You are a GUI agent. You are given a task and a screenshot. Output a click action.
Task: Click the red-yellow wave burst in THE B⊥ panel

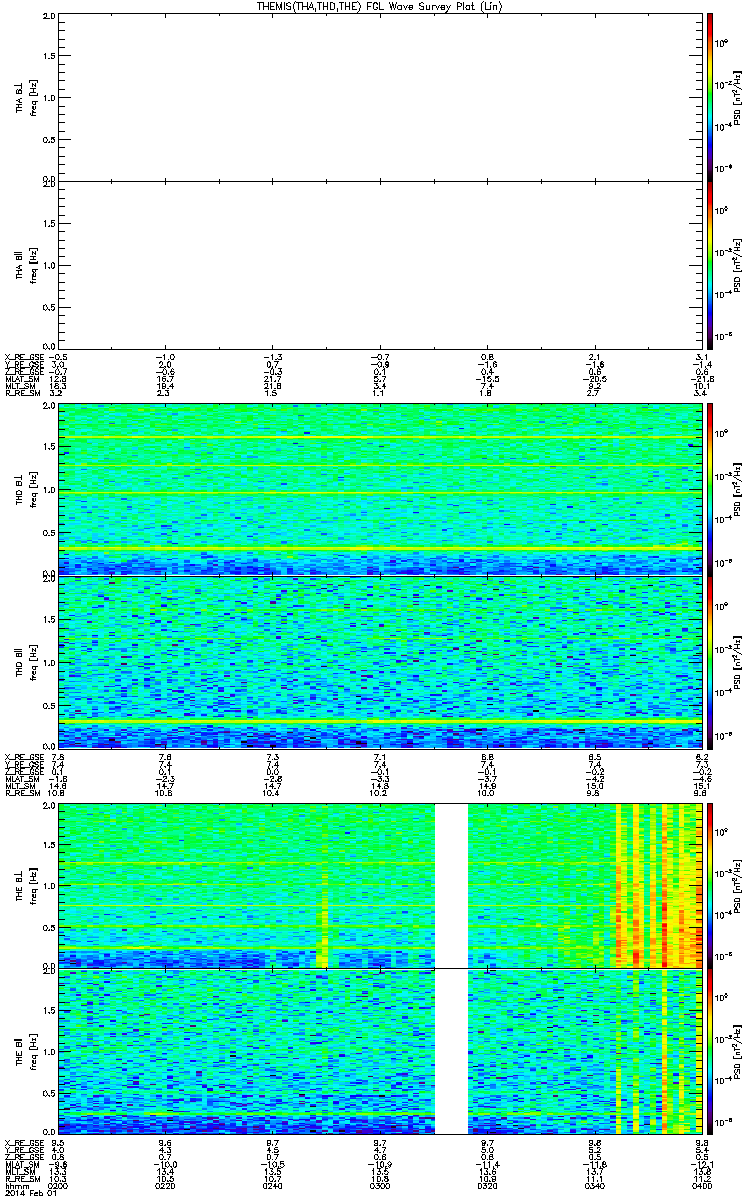pyautogui.click(x=655, y=884)
